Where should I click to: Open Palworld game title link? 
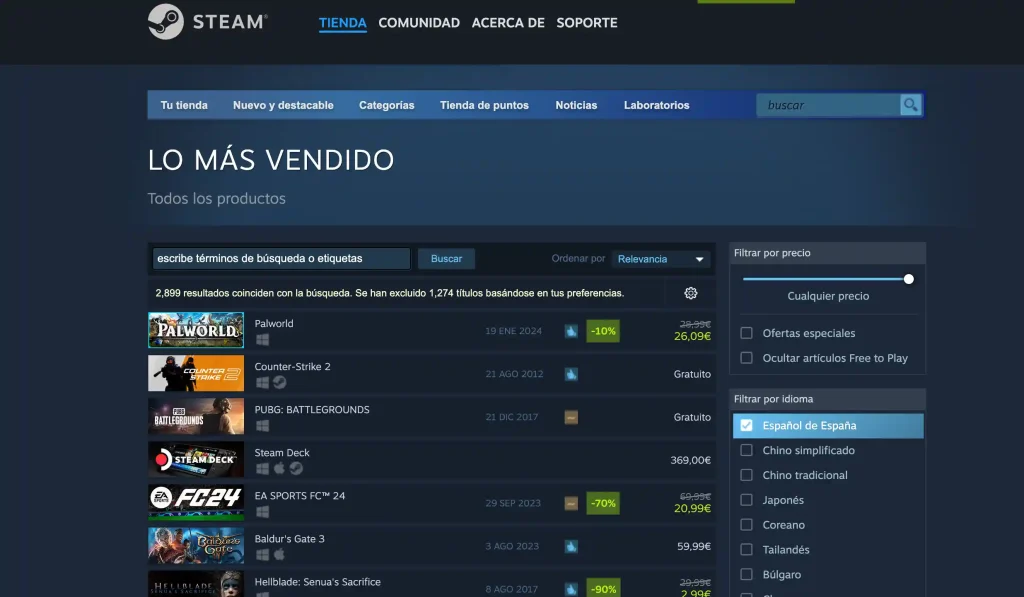(x=274, y=323)
